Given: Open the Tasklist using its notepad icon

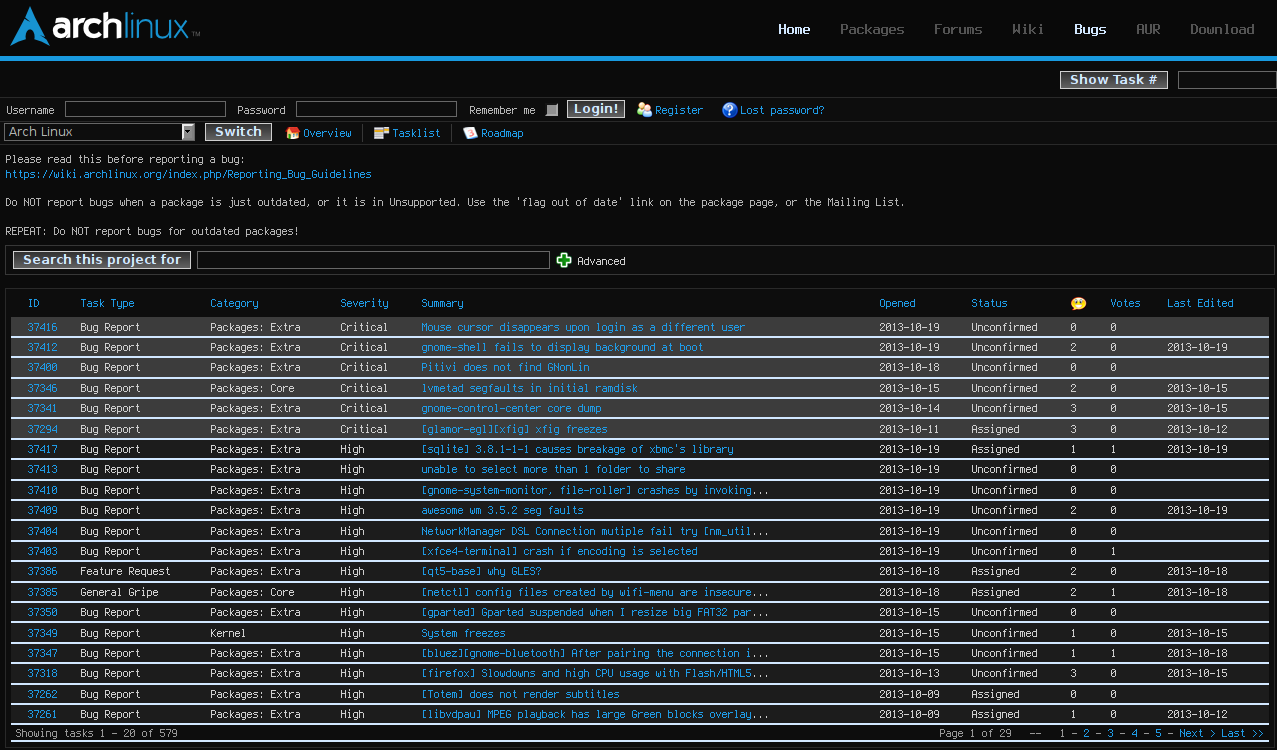Looking at the screenshot, I should (380, 133).
